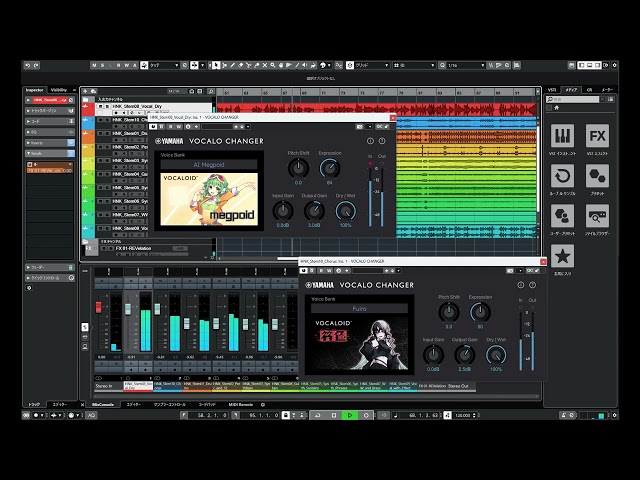The width and height of the screenshot is (640, 480).
Task: Switch to Inspector tab
Action: pyautogui.click(x=35, y=90)
